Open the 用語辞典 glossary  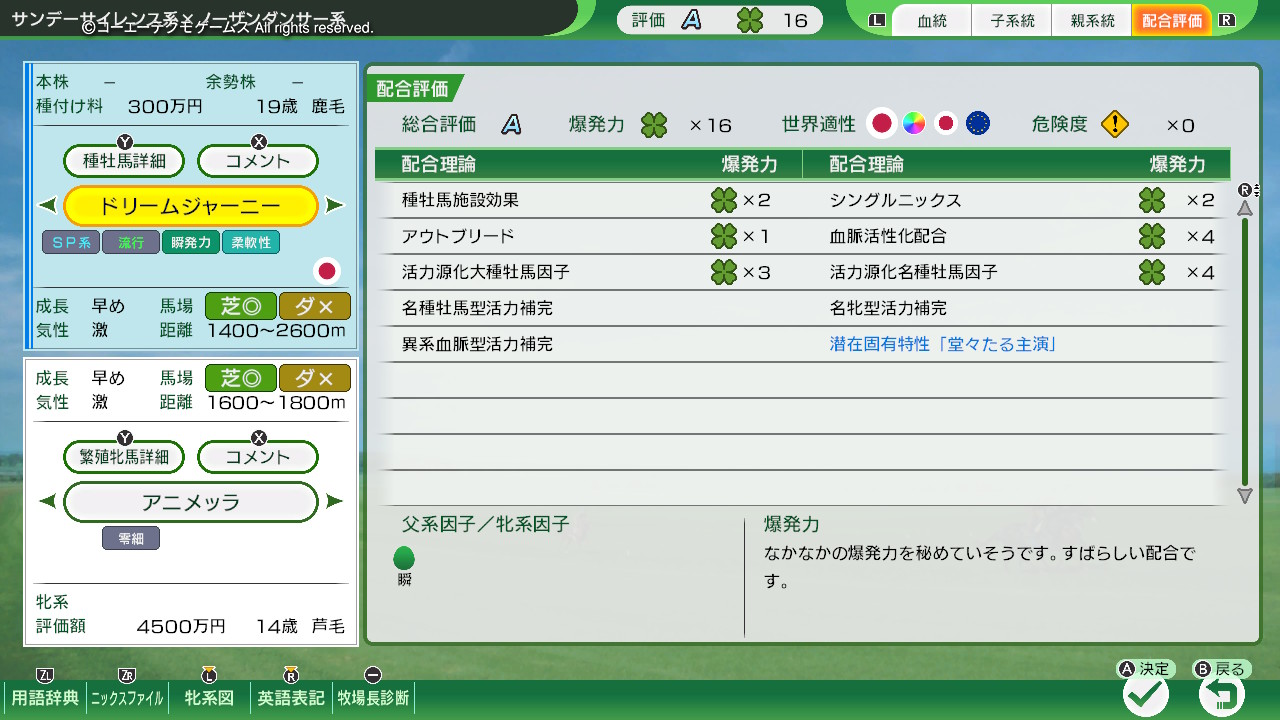click(45, 698)
